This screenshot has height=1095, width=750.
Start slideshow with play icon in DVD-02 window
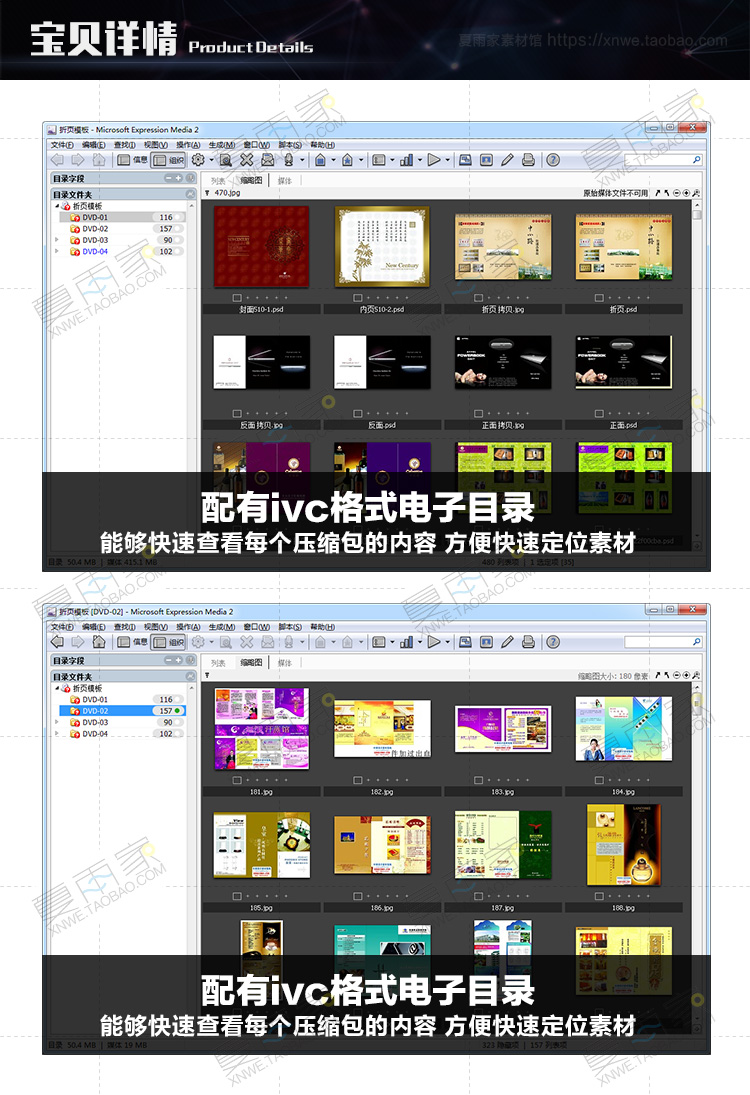[434, 642]
